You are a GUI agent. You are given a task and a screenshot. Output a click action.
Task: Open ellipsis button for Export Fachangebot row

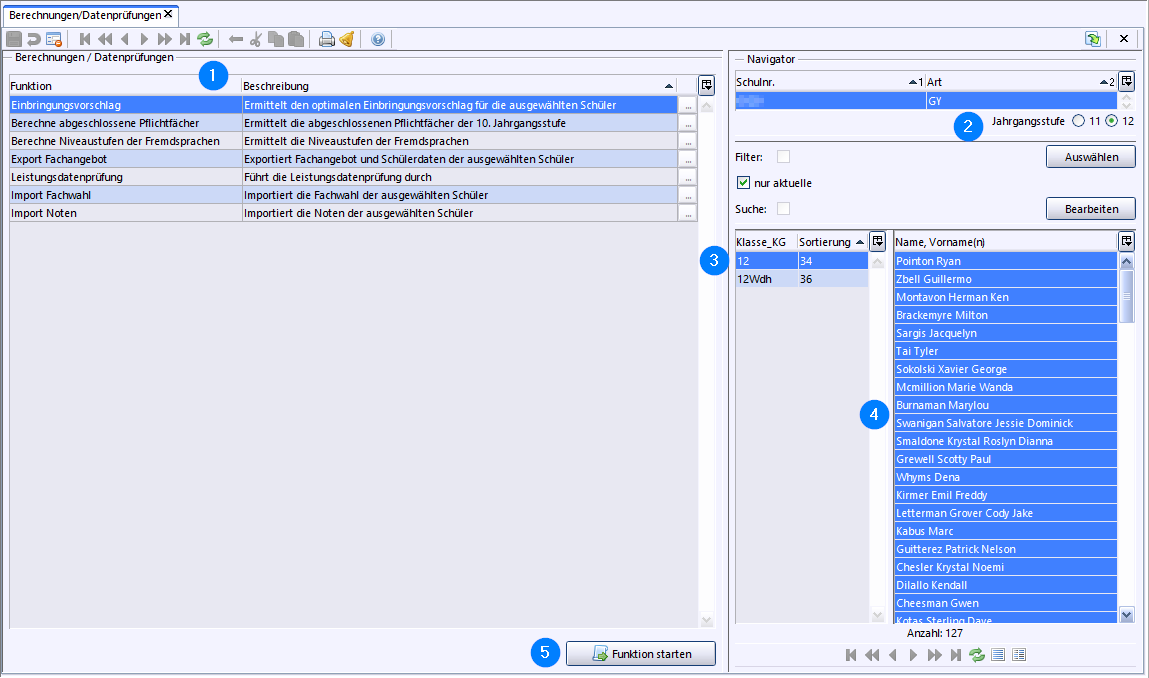(x=687, y=159)
